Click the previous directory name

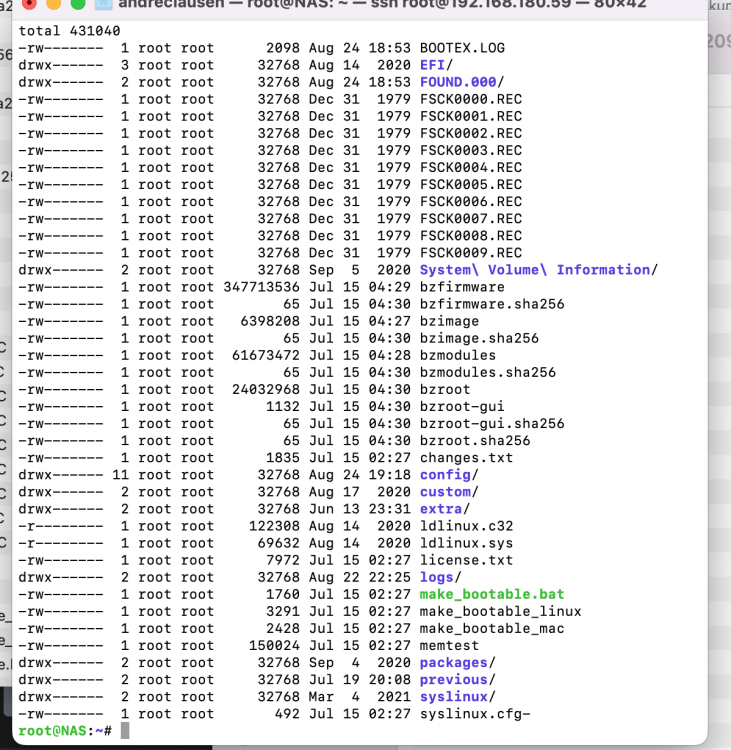(x=454, y=680)
